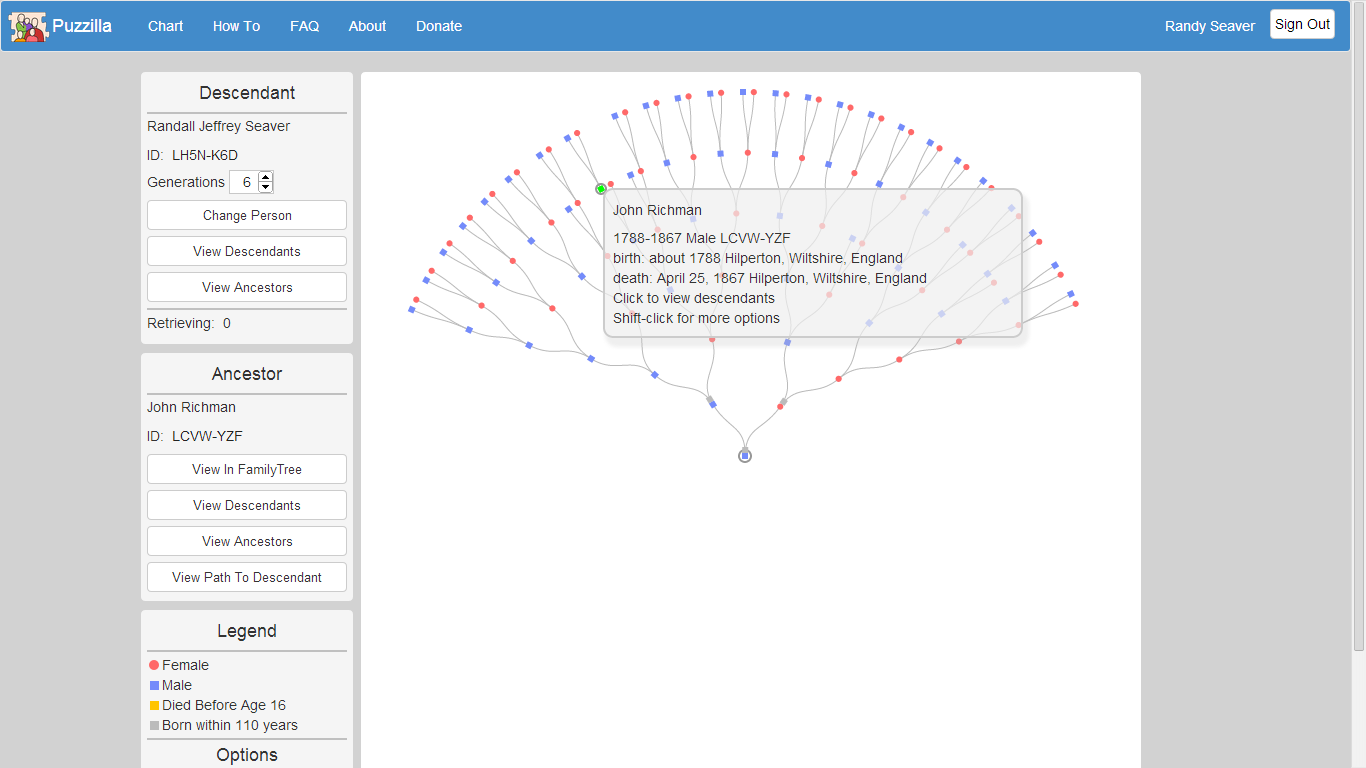Click View Path To Descendant

[246, 577]
